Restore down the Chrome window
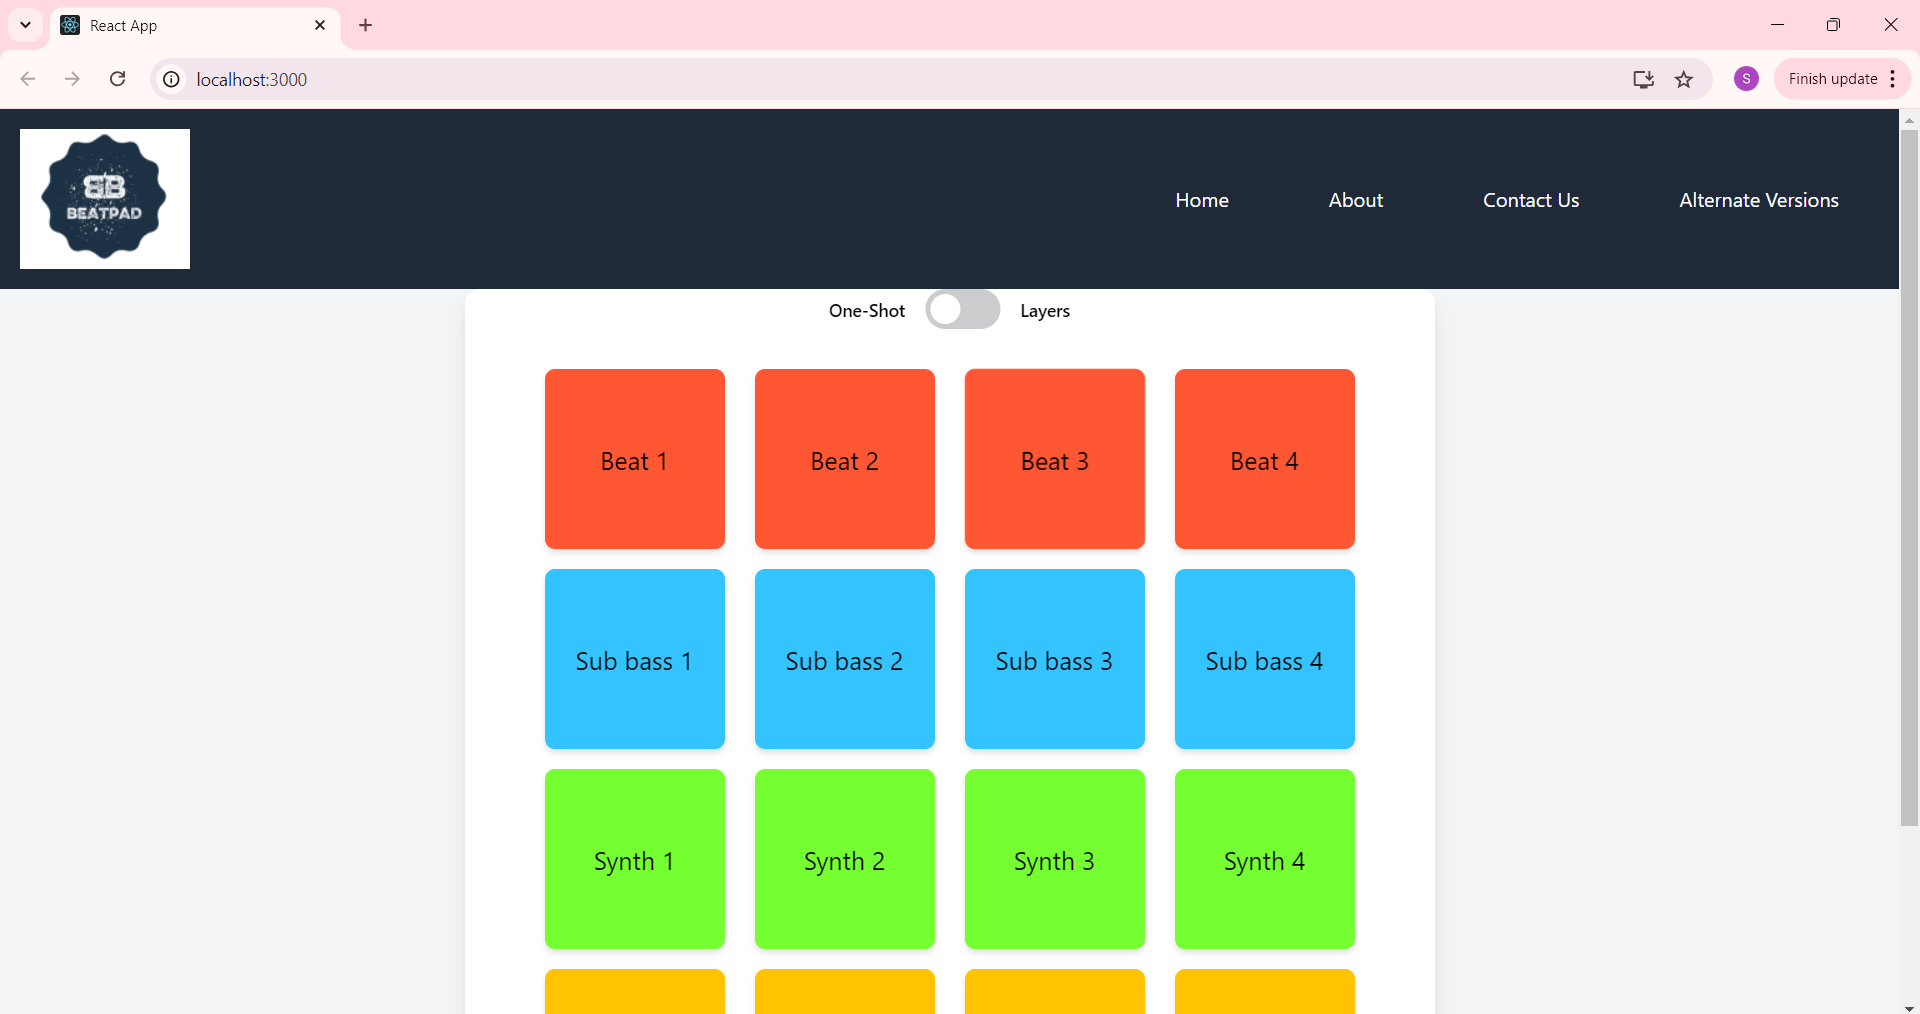The height and width of the screenshot is (1014, 1920). (1833, 25)
